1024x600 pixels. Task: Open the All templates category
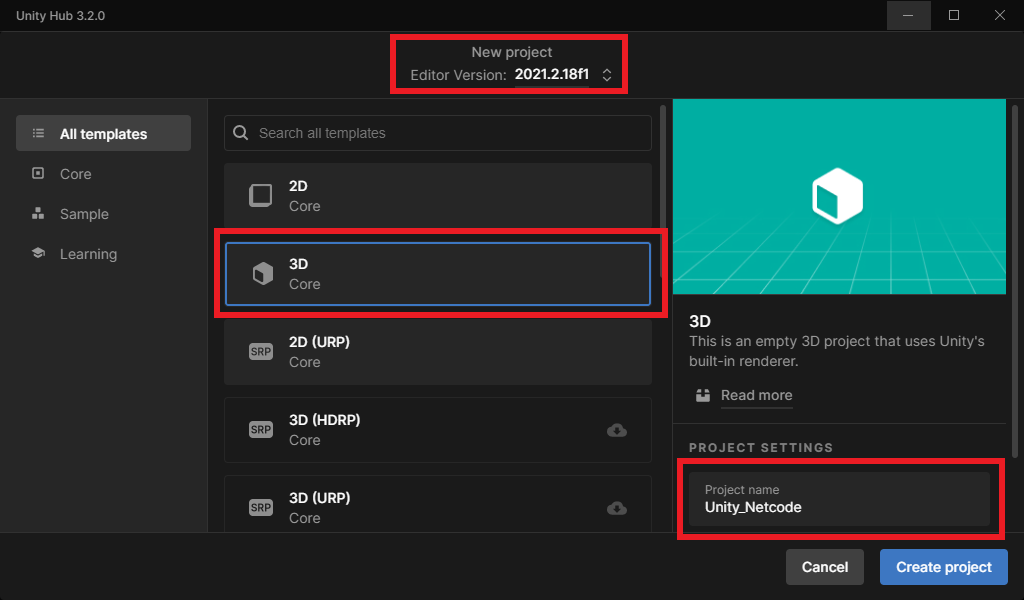[103, 133]
